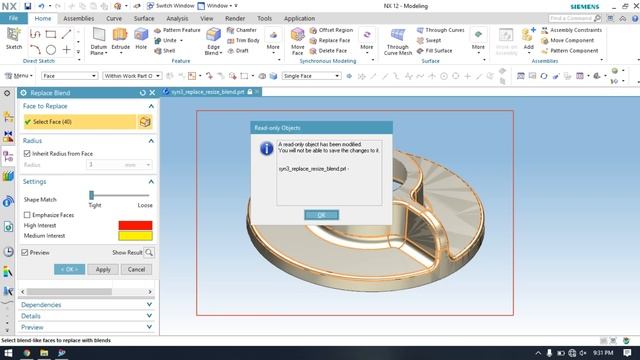Collapse the Radius section
The height and width of the screenshot is (360, 640).
tap(151, 141)
